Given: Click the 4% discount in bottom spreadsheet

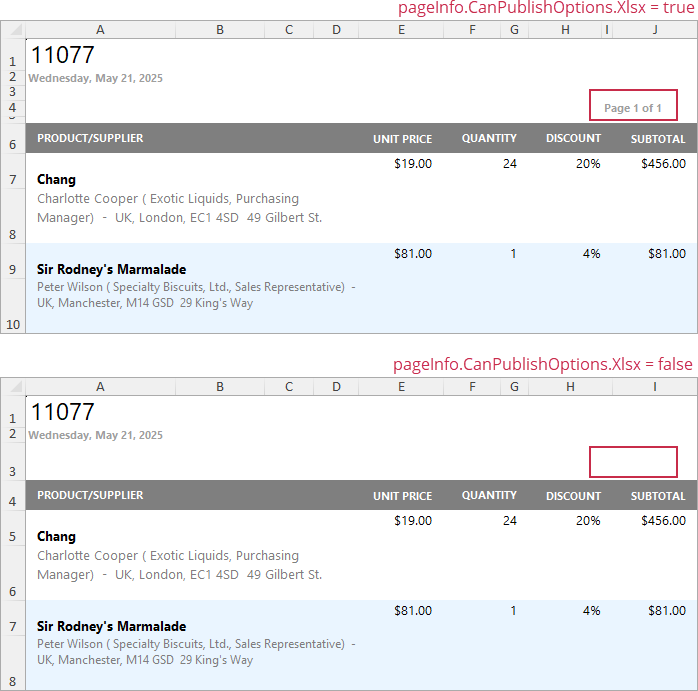Looking at the screenshot, I should [x=591, y=611].
